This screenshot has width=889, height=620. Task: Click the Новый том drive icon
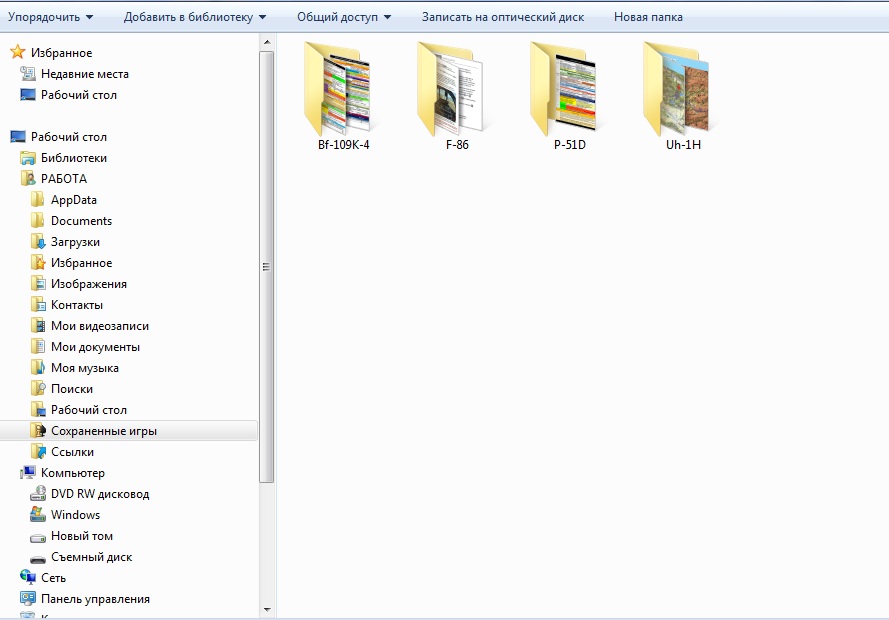click(37, 536)
